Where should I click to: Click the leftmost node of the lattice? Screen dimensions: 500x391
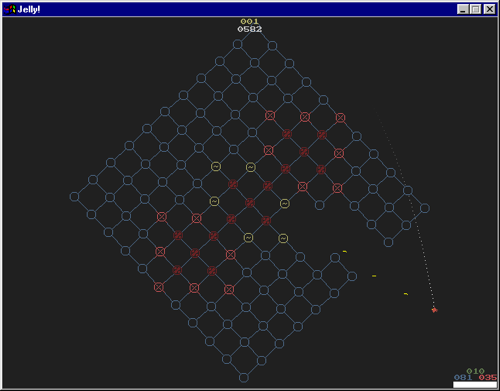(x=74, y=197)
